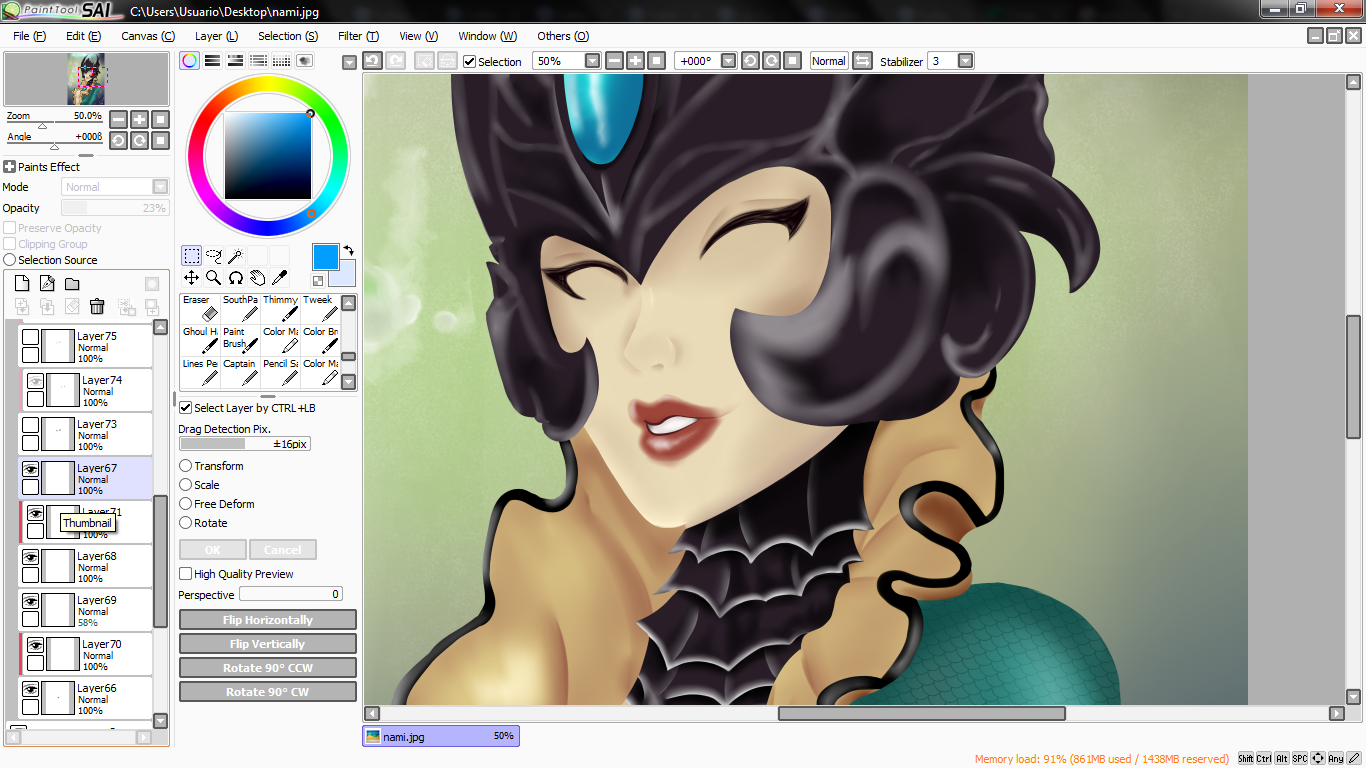
Task: Show Layer75 using its visibility box
Action: coord(31,337)
